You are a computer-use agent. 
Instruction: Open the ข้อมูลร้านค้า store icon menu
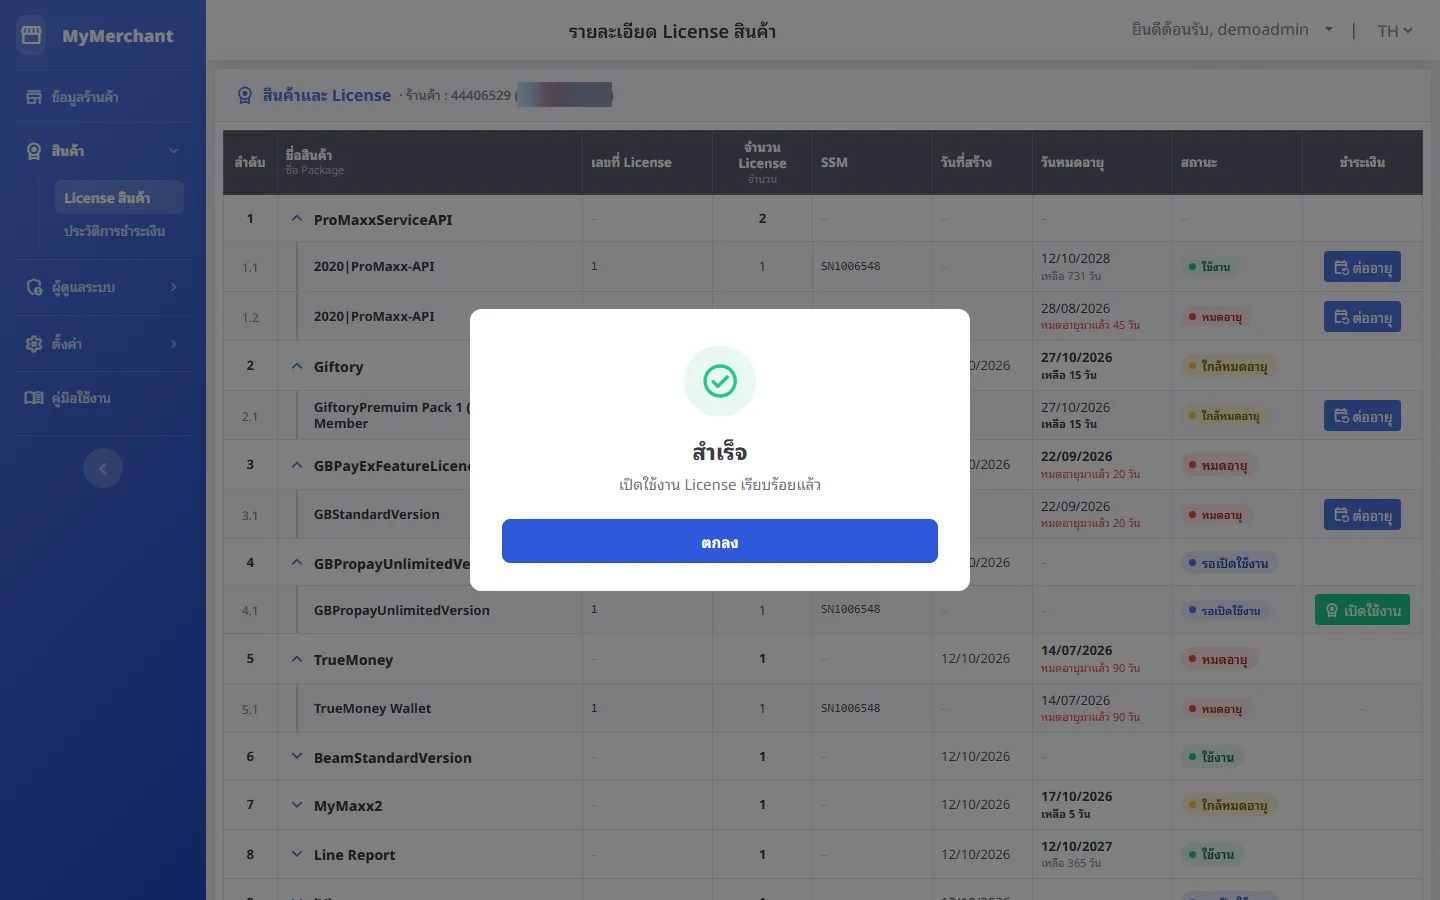tap(34, 97)
